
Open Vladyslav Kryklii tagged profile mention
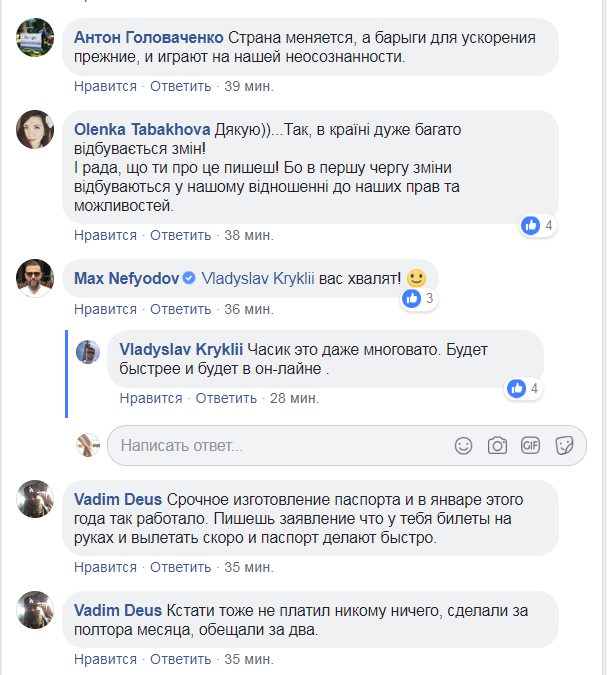point(258,279)
